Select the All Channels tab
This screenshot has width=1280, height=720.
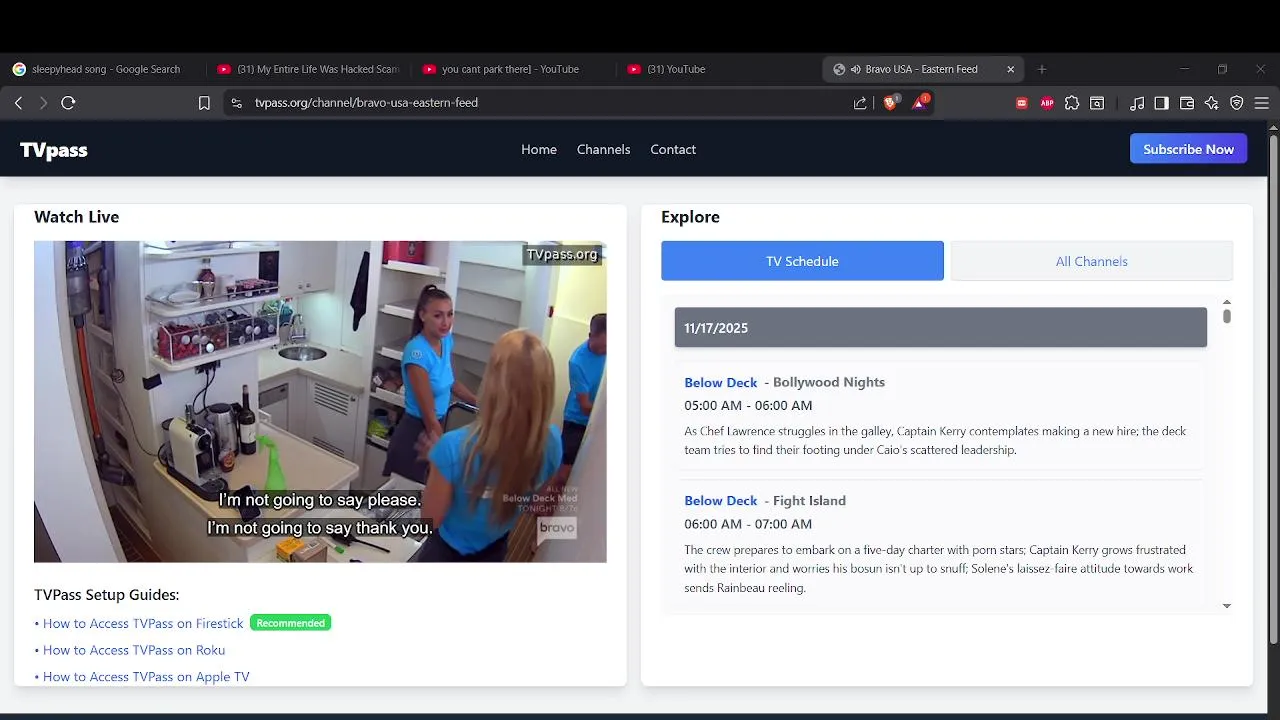(1091, 261)
